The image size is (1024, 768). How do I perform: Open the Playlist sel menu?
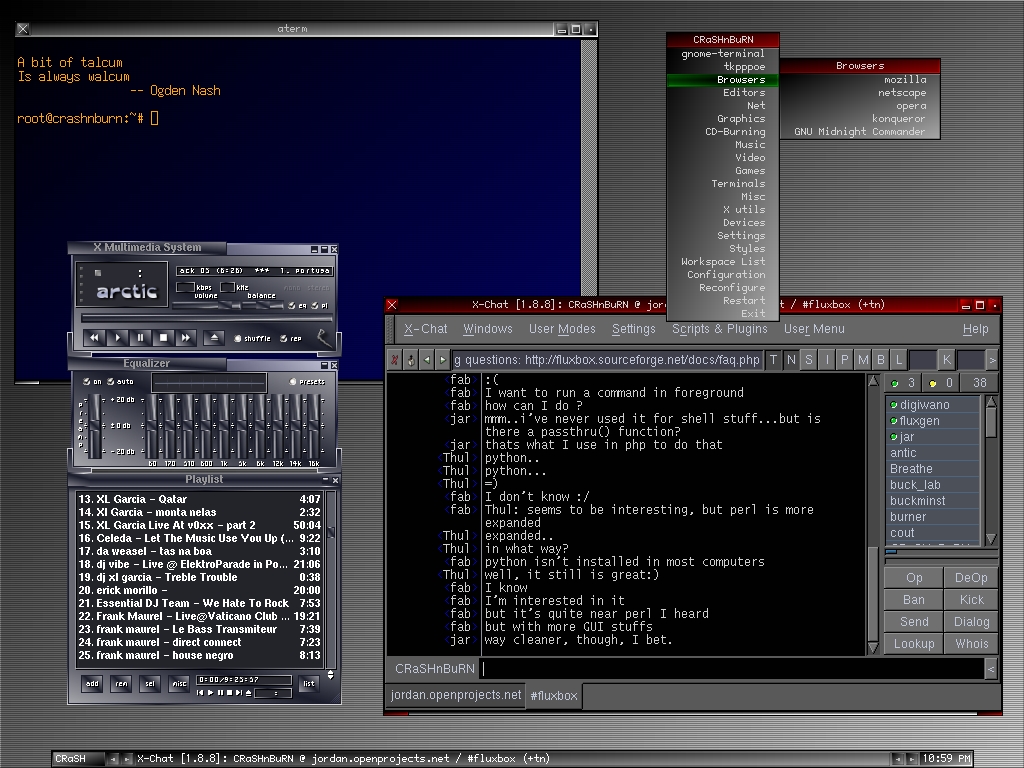150,684
